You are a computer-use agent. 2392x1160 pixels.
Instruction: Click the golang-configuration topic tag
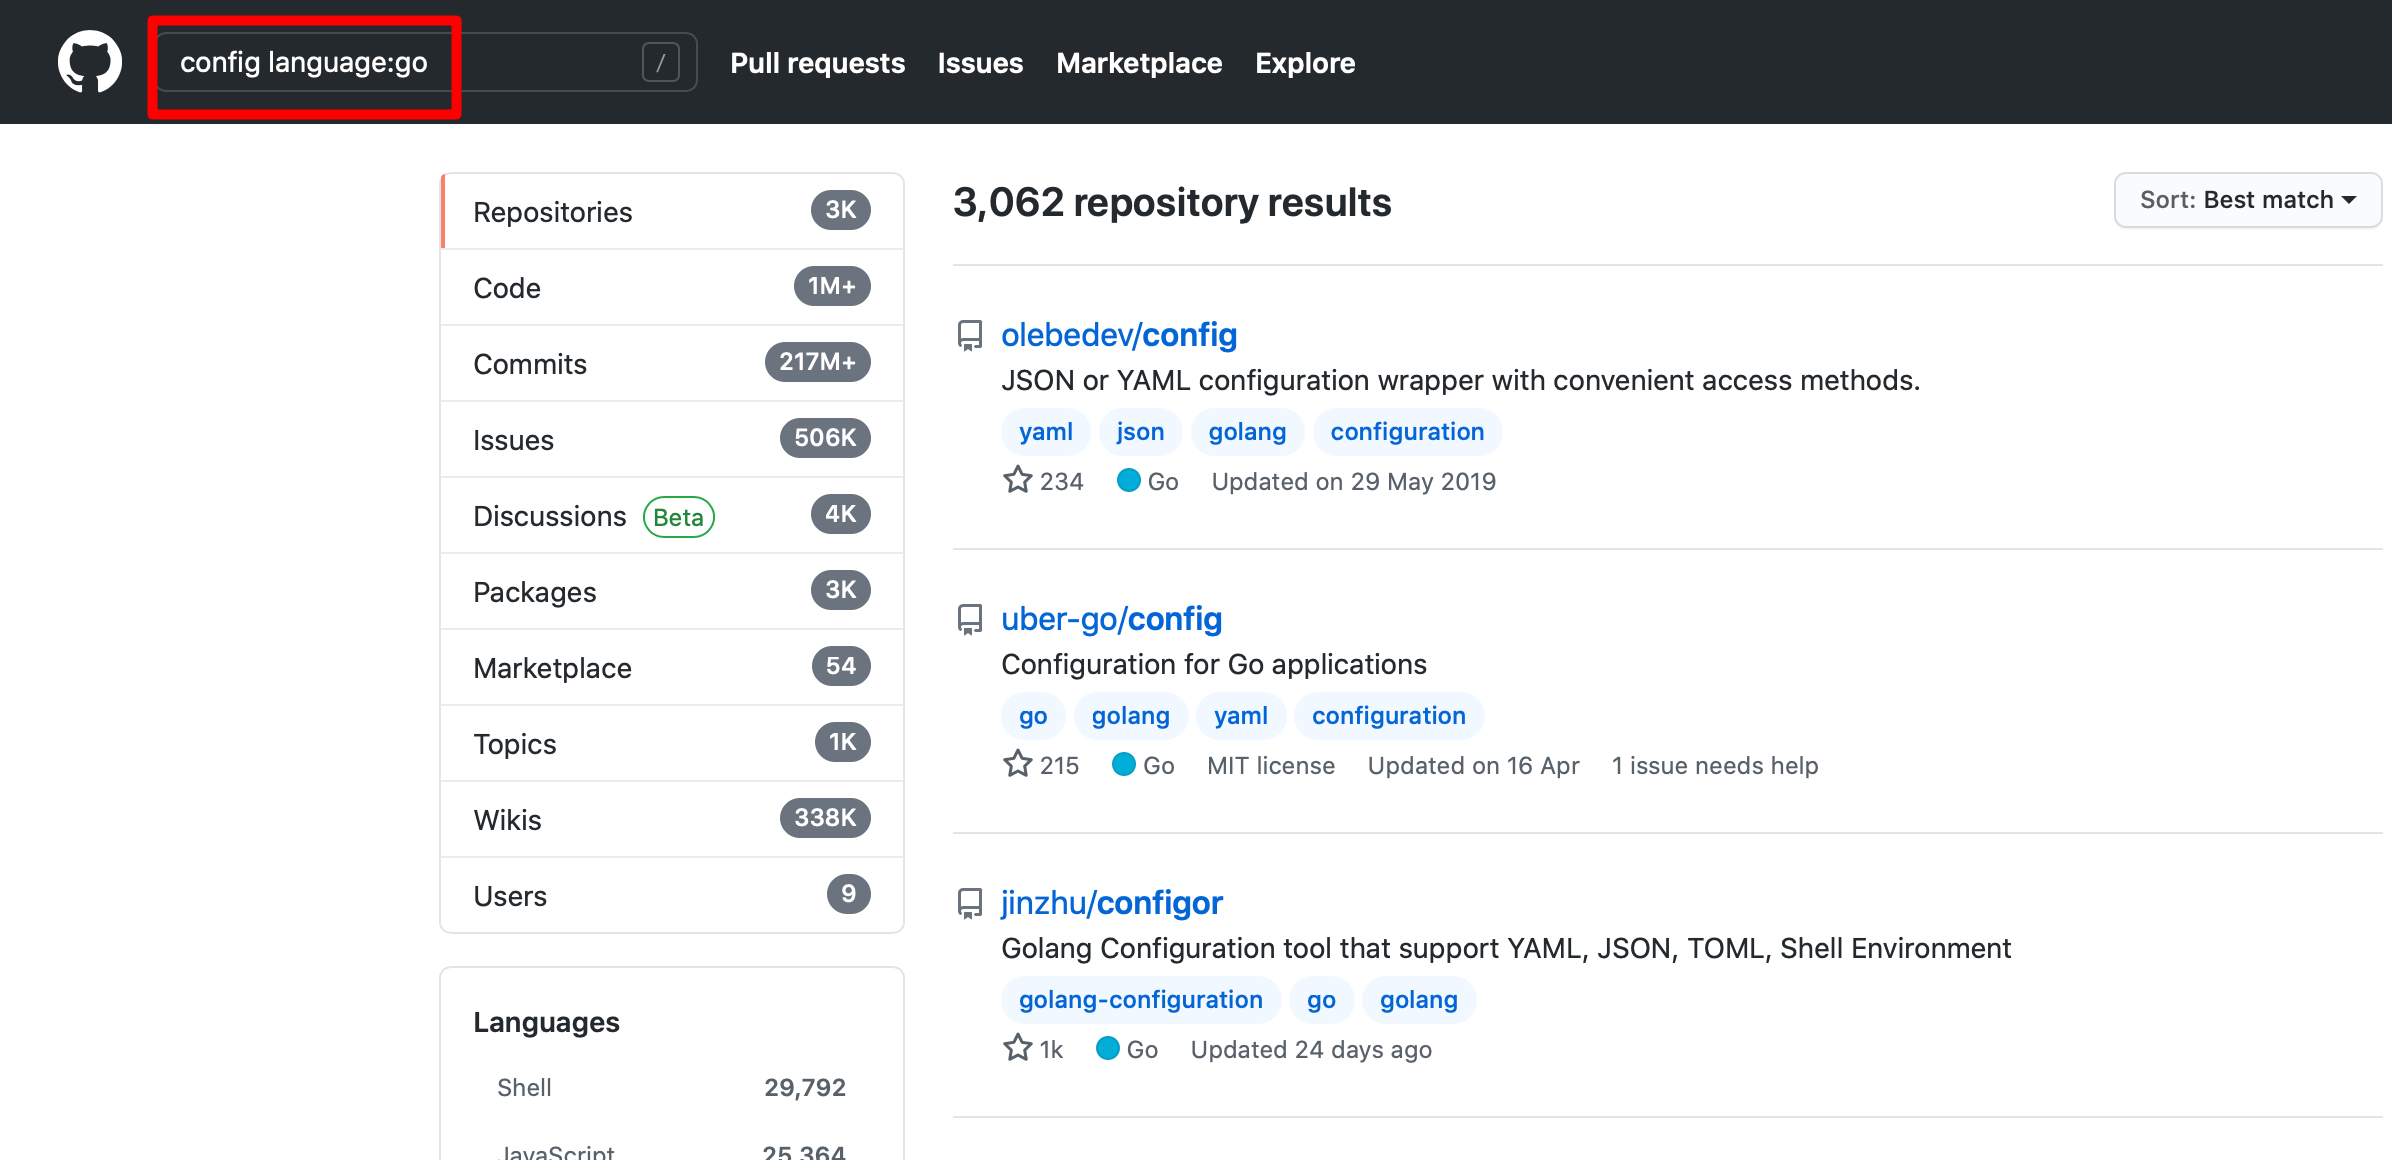point(1140,1000)
